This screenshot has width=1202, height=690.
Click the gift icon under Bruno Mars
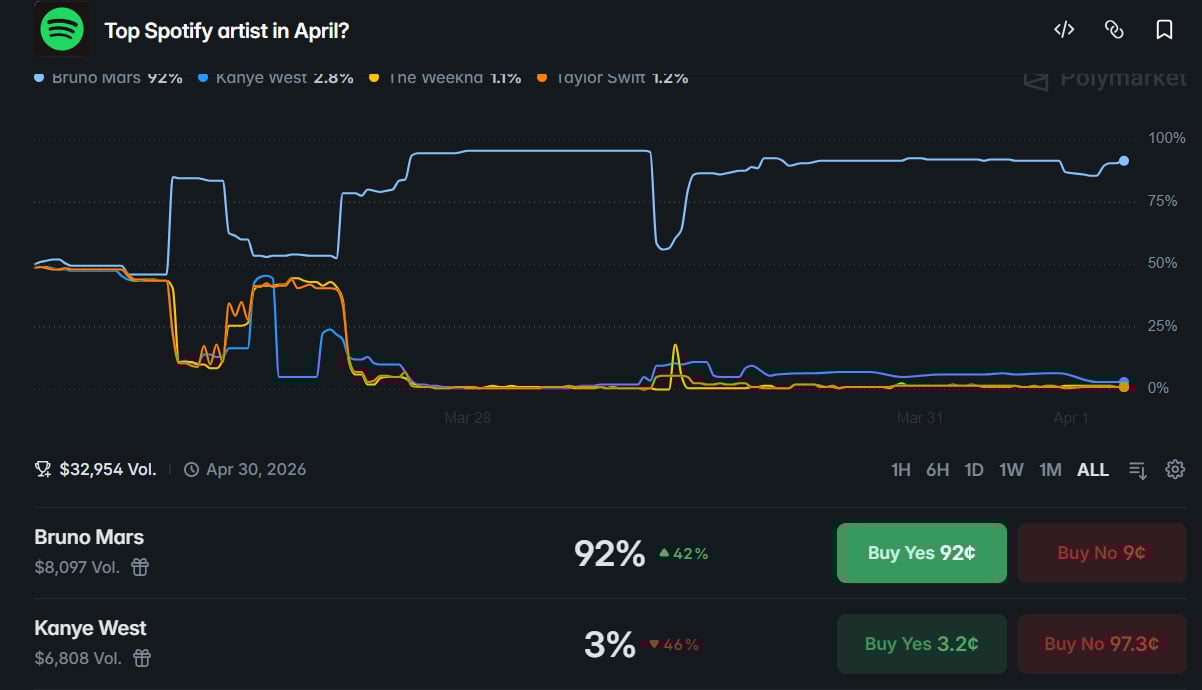click(140, 567)
